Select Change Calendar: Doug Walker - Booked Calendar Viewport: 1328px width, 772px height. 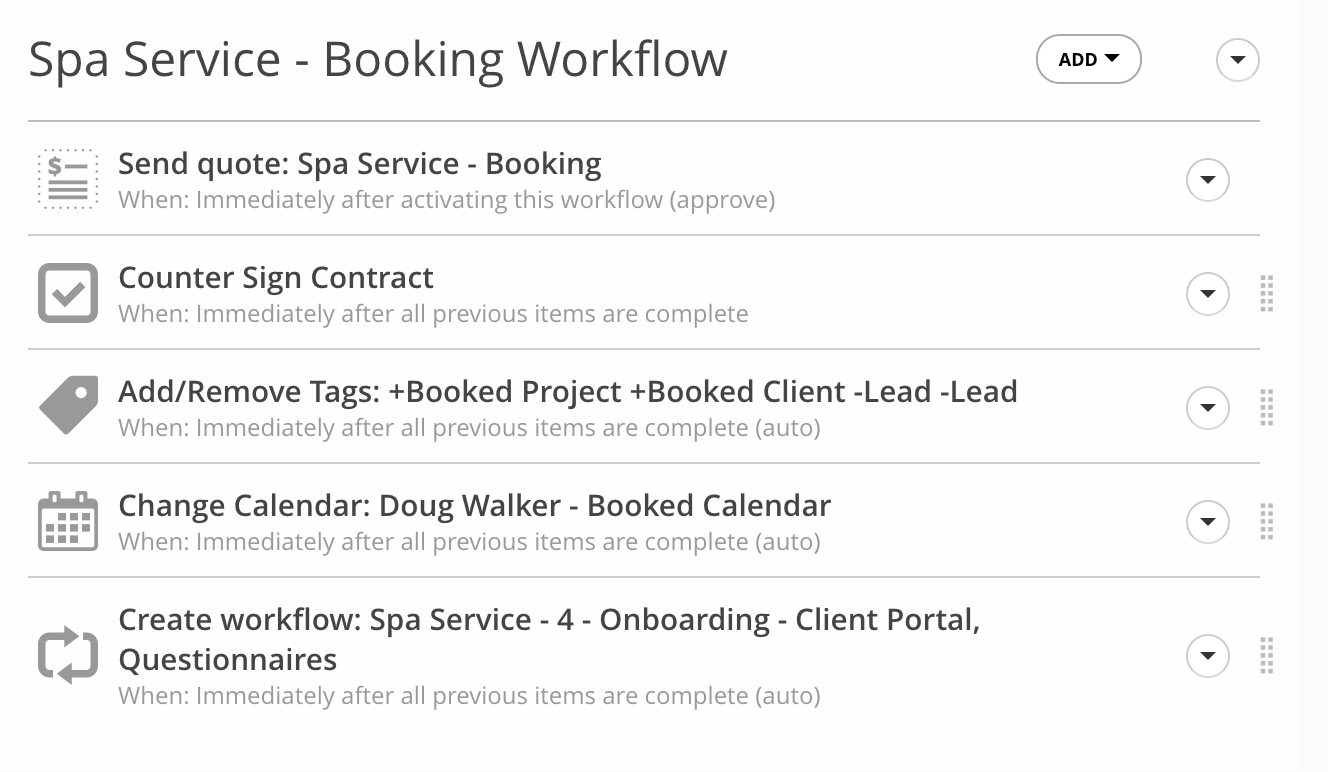[x=474, y=506]
